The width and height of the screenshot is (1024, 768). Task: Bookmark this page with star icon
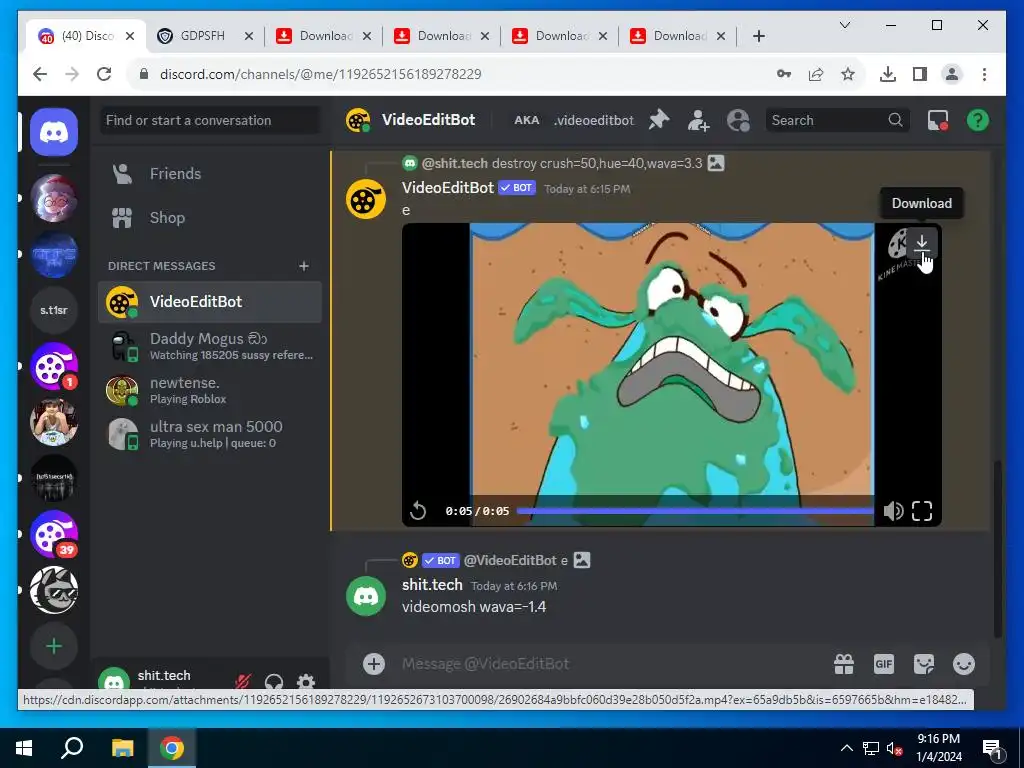(848, 74)
